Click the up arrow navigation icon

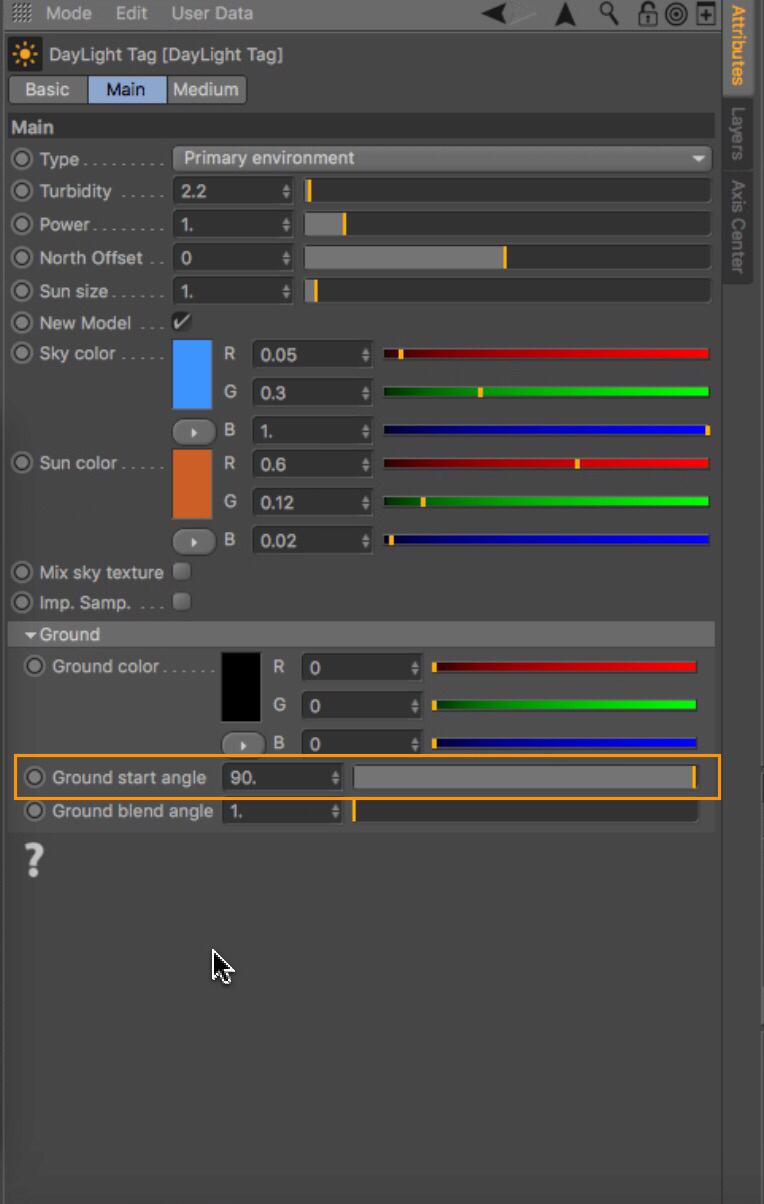(566, 13)
